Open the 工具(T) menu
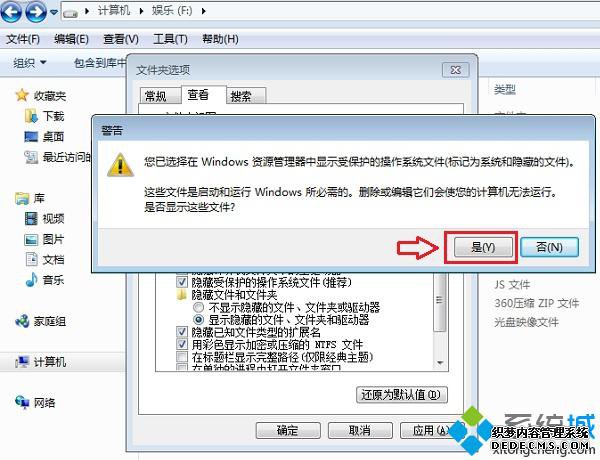 (170, 39)
